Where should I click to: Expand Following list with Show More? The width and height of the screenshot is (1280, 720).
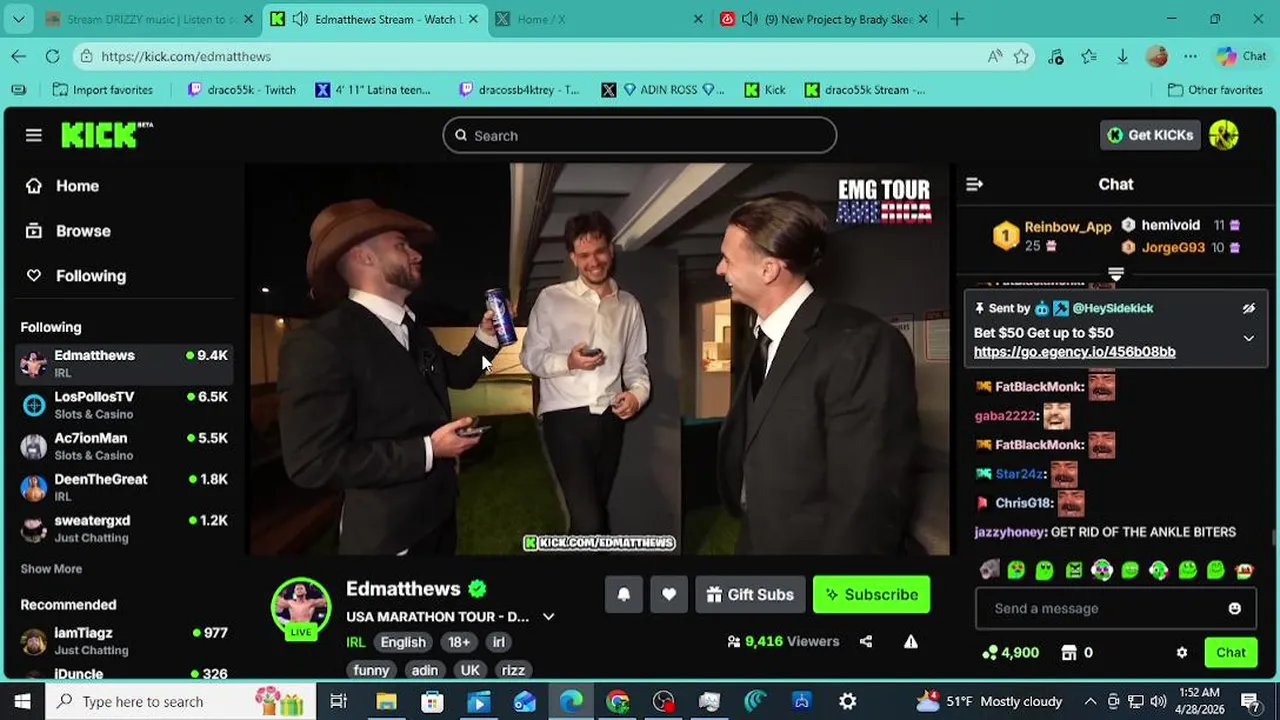click(51, 569)
